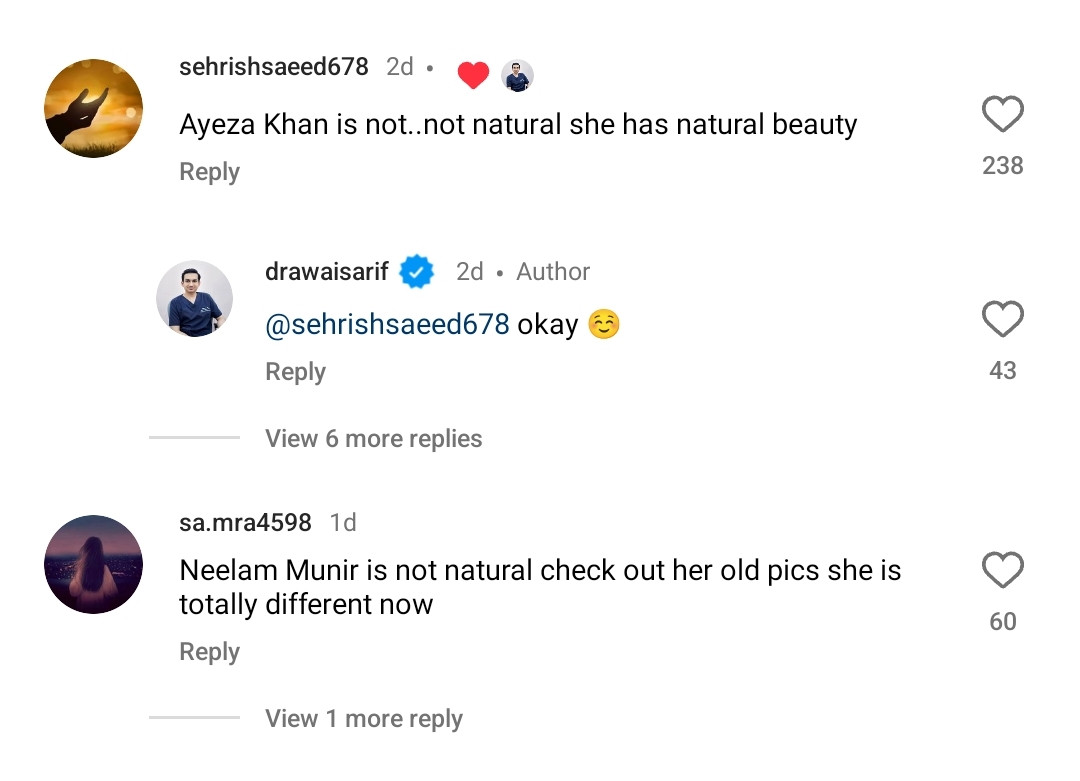
Task: Open the drawaisarif username link
Action: (x=326, y=272)
